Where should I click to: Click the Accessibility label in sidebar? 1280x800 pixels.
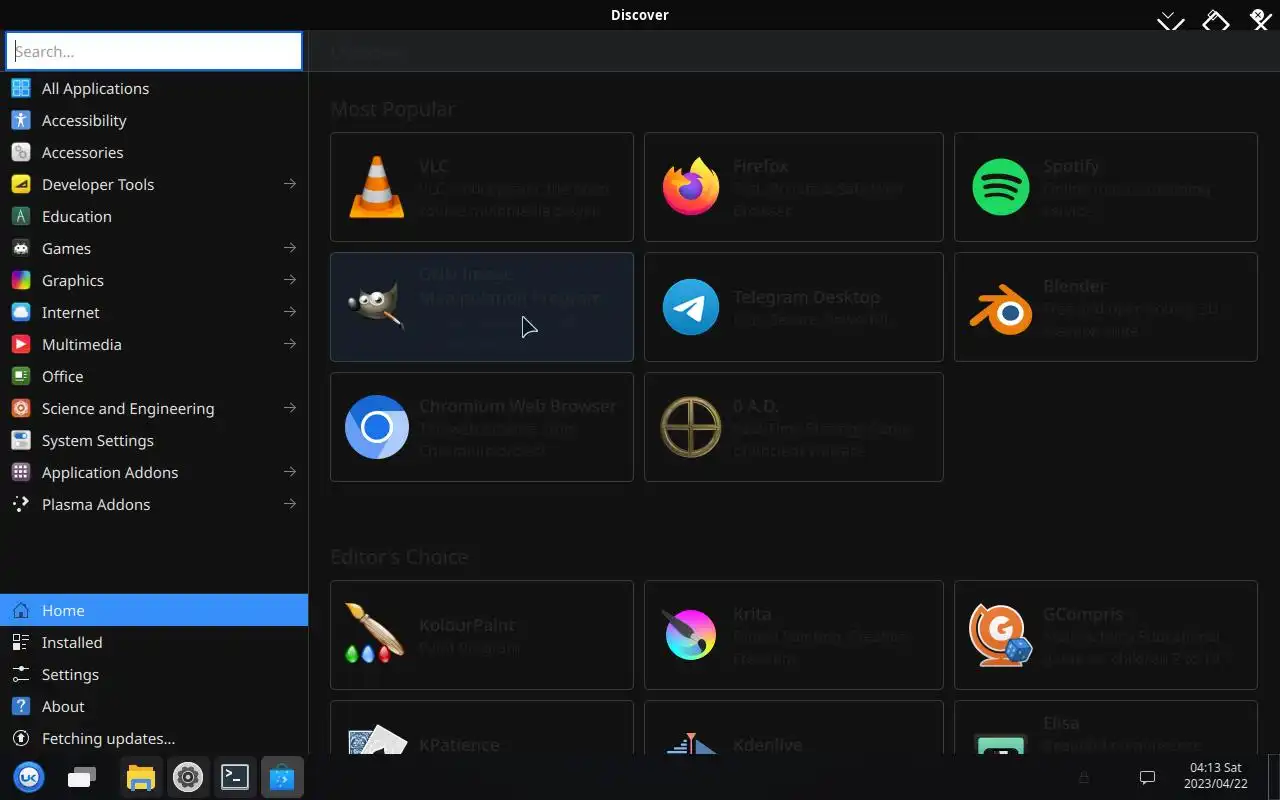point(84,120)
